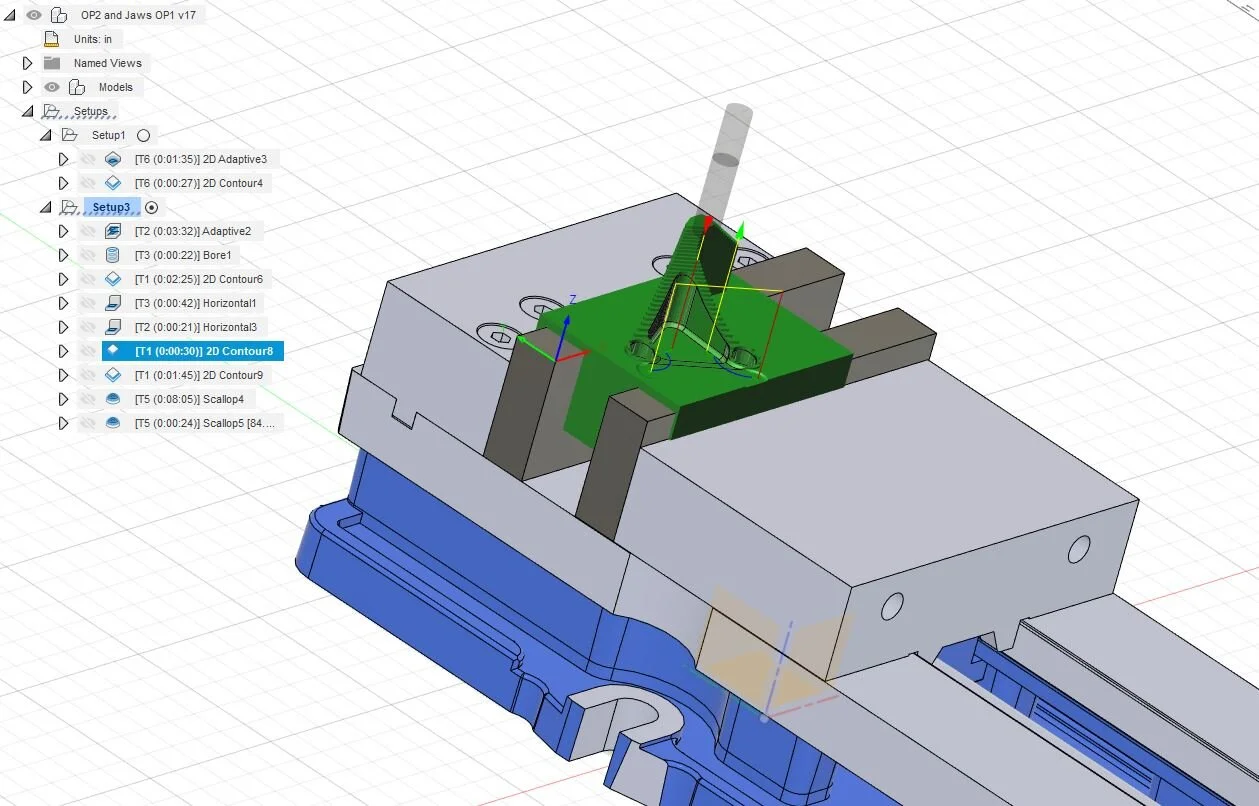The width and height of the screenshot is (1259, 806).
Task: Select the 'Setups' label
Action: pos(91,111)
